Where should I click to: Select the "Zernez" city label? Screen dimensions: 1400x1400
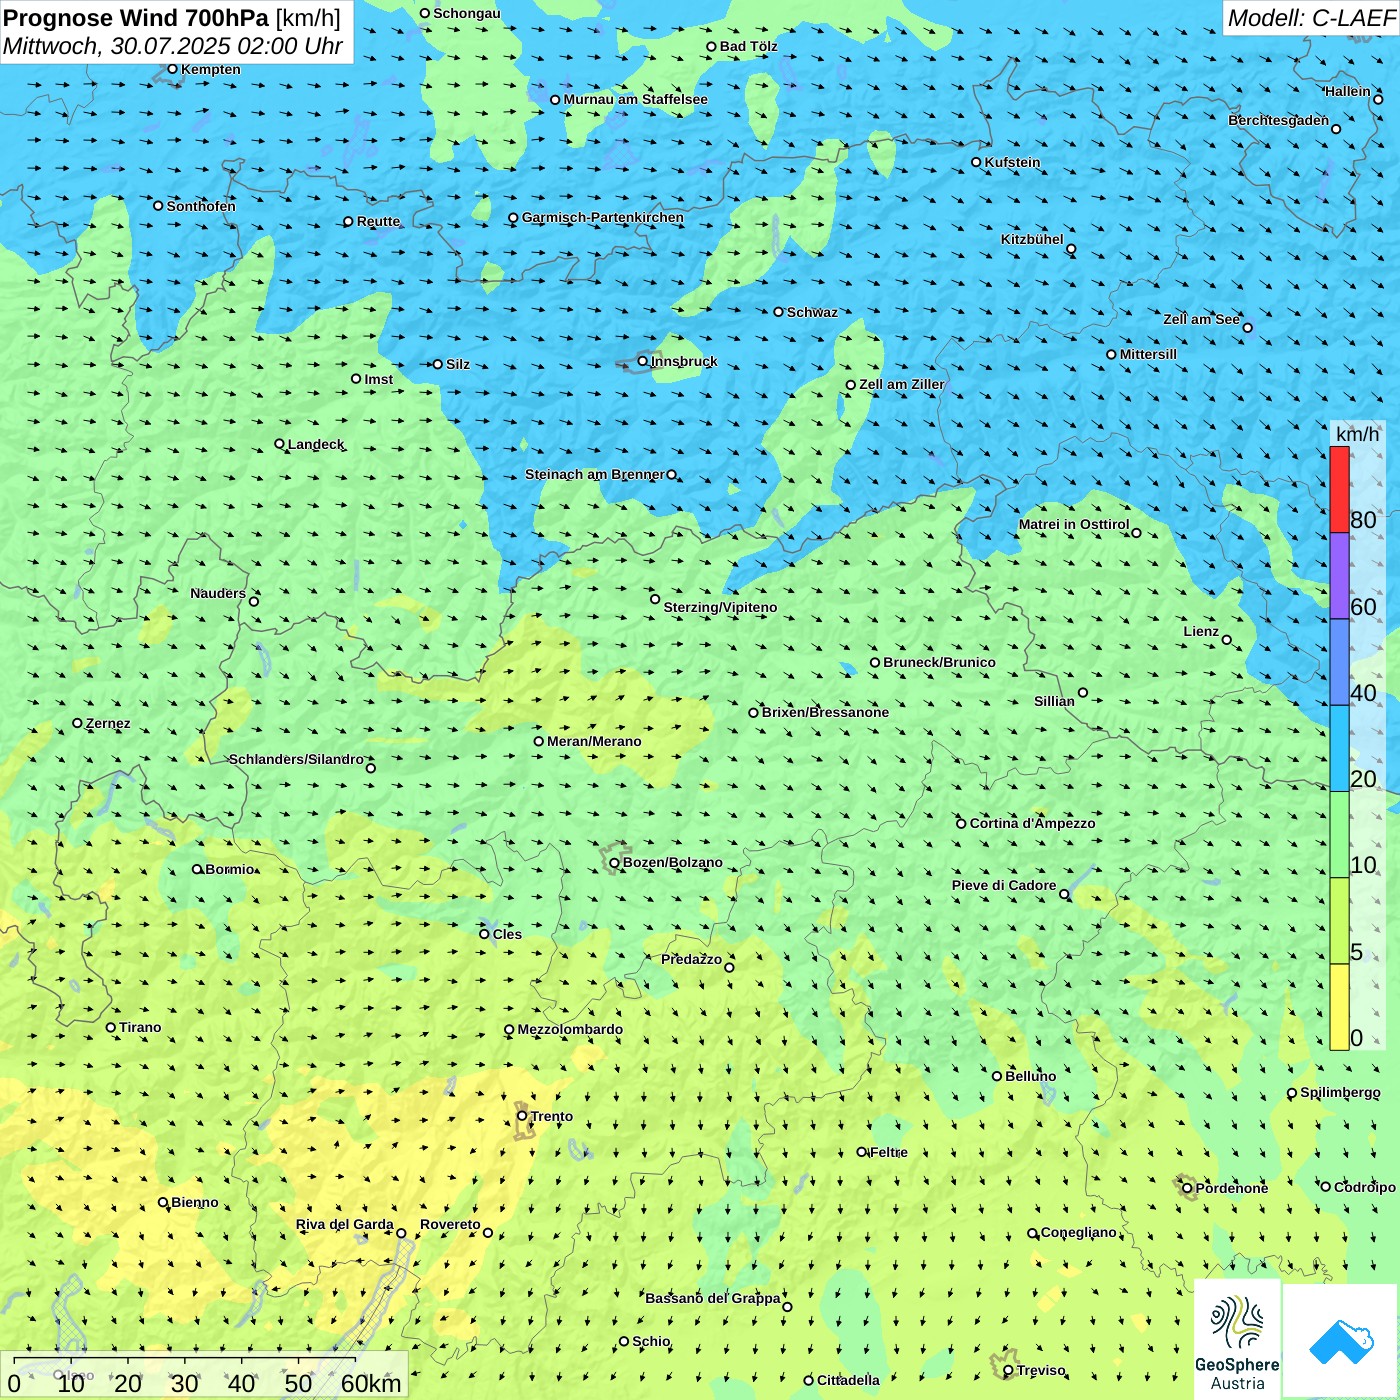point(108,723)
